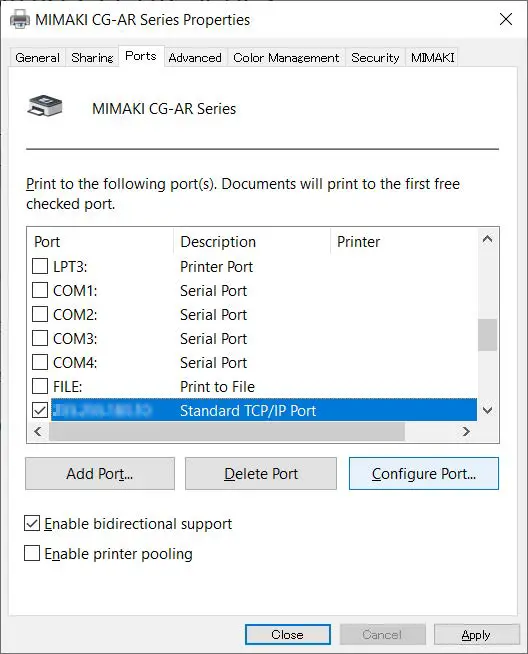528x654 pixels.
Task: Select the COM2: port name
Action: [75, 314]
